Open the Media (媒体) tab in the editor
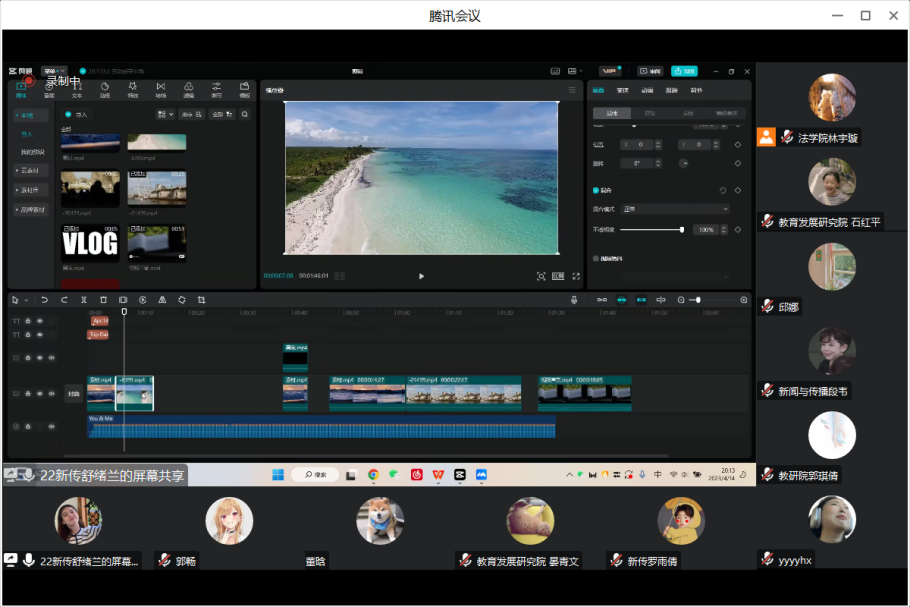The height and width of the screenshot is (607, 910). 21,90
